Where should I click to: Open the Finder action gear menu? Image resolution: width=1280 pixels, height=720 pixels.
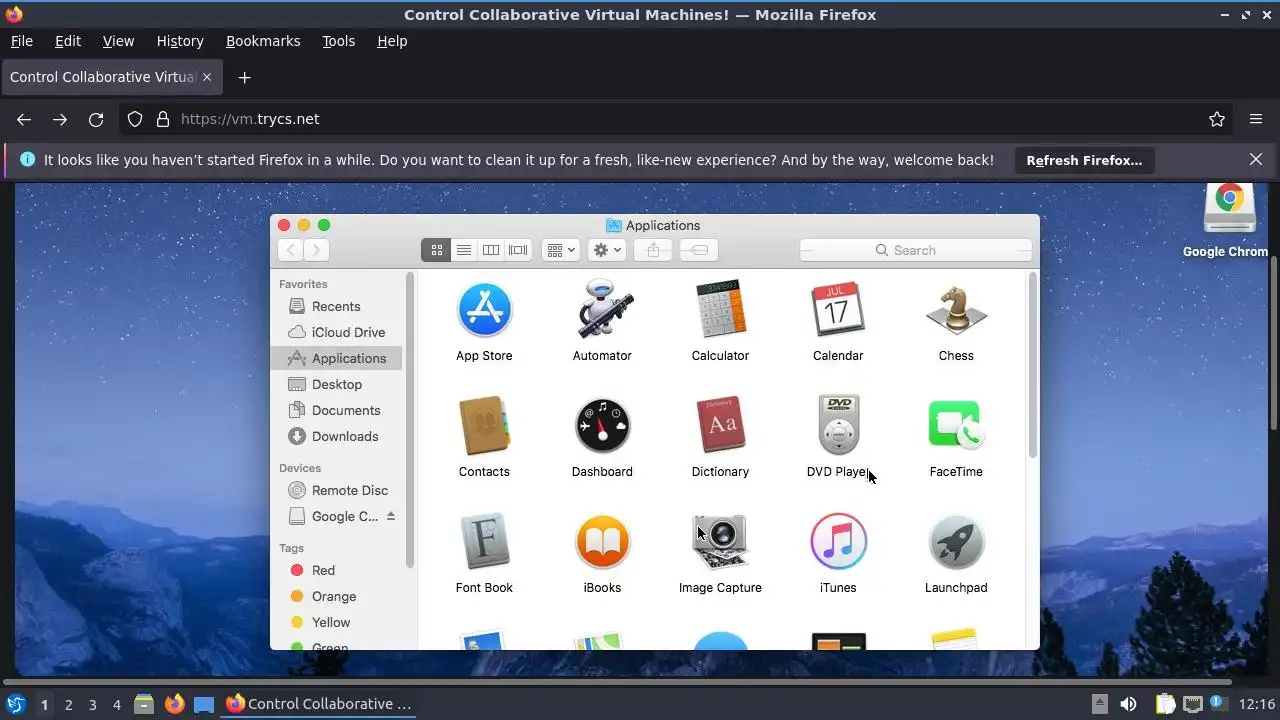pos(607,250)
